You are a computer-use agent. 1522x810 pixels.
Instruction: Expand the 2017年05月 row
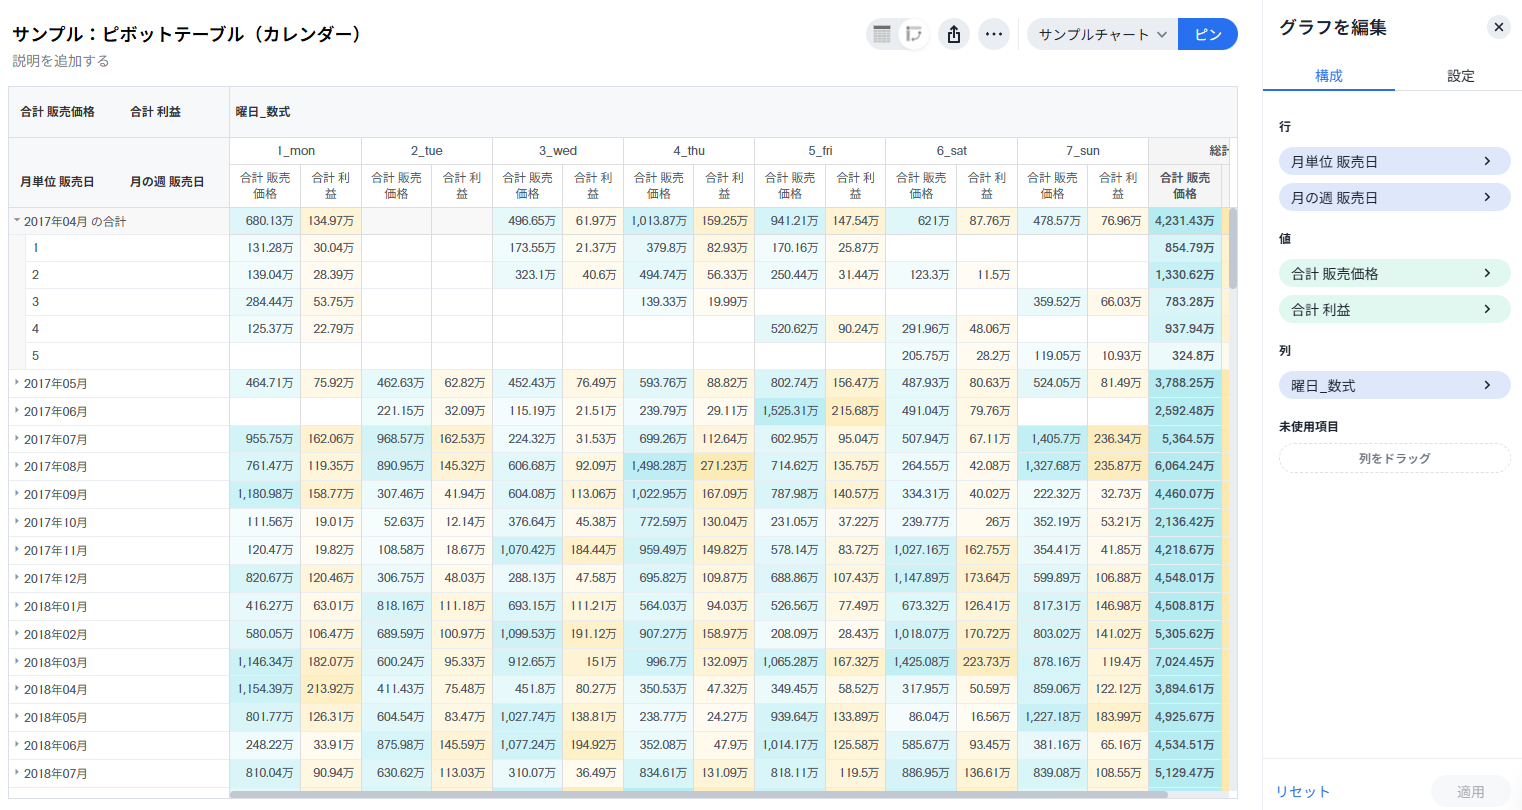17,383
